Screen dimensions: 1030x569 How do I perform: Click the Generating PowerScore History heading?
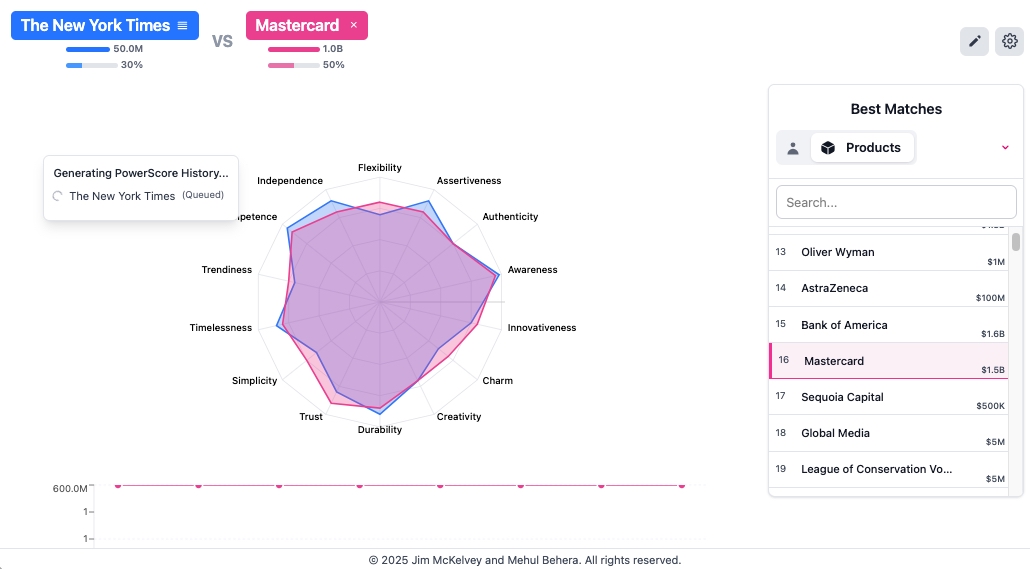[x=141, y=173]
